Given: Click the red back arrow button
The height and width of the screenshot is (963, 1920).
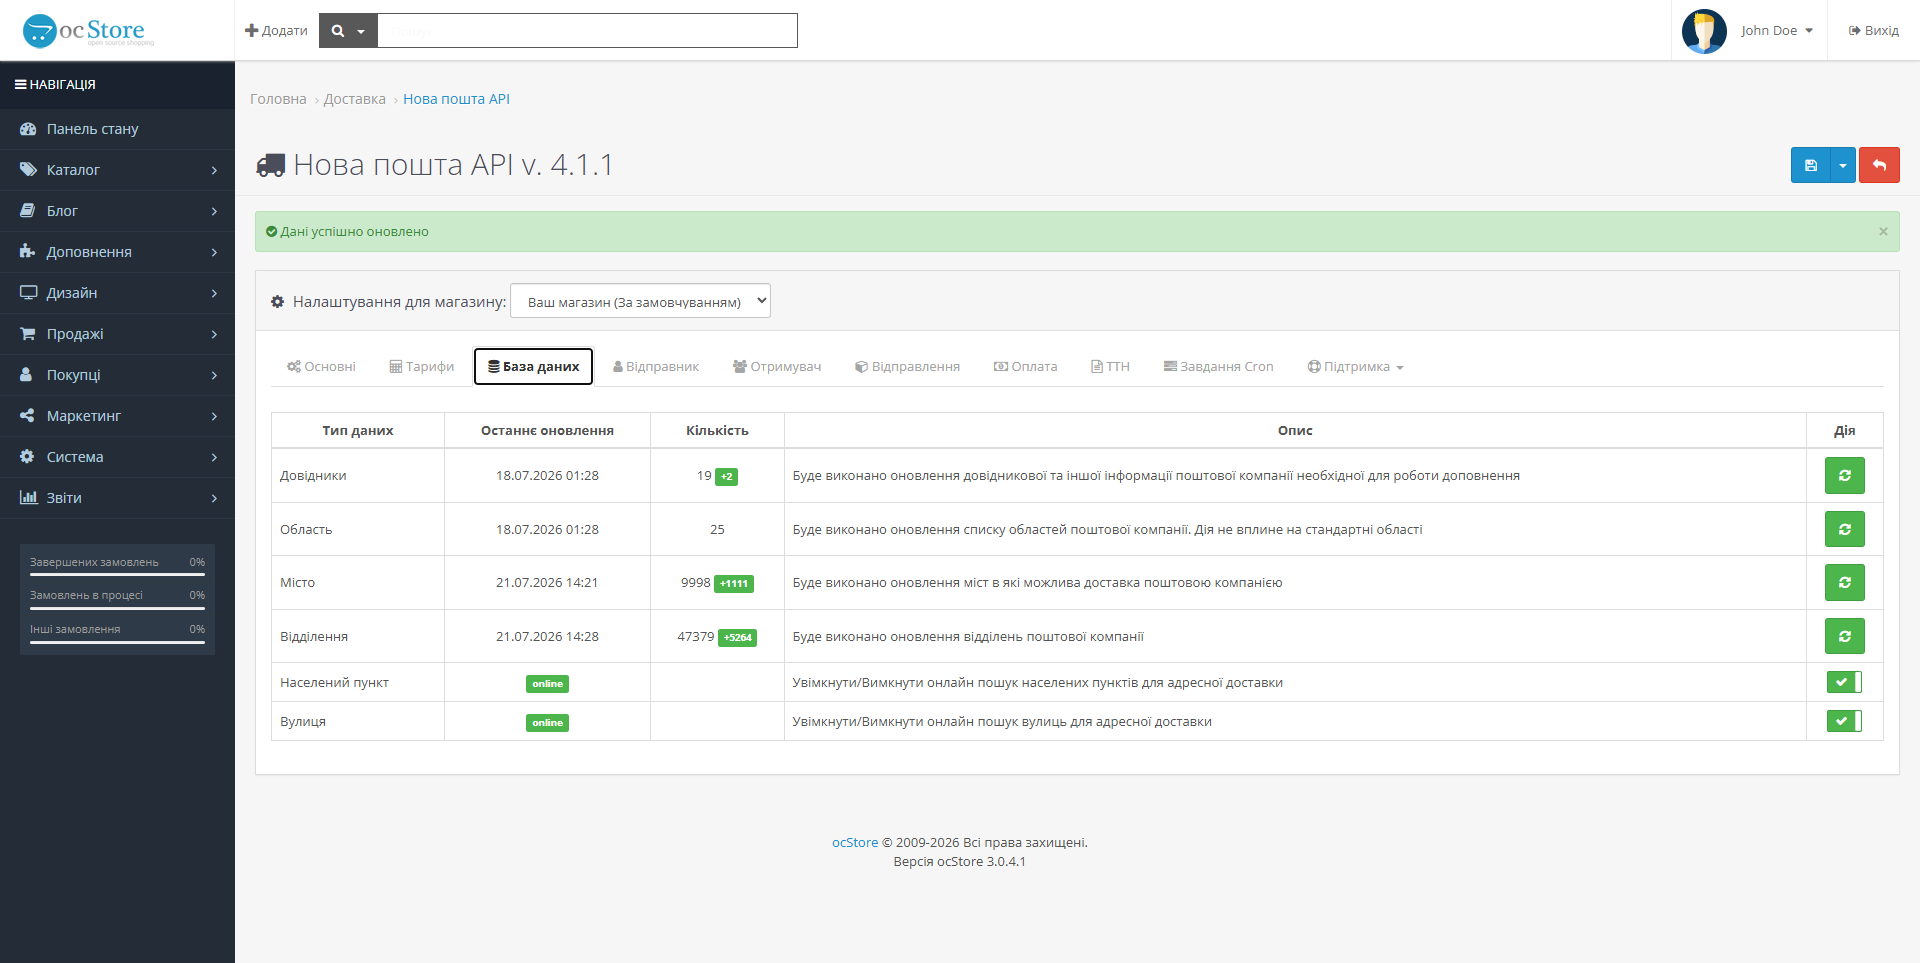Looking at the screenshot, I should [x=1879, y=165].
